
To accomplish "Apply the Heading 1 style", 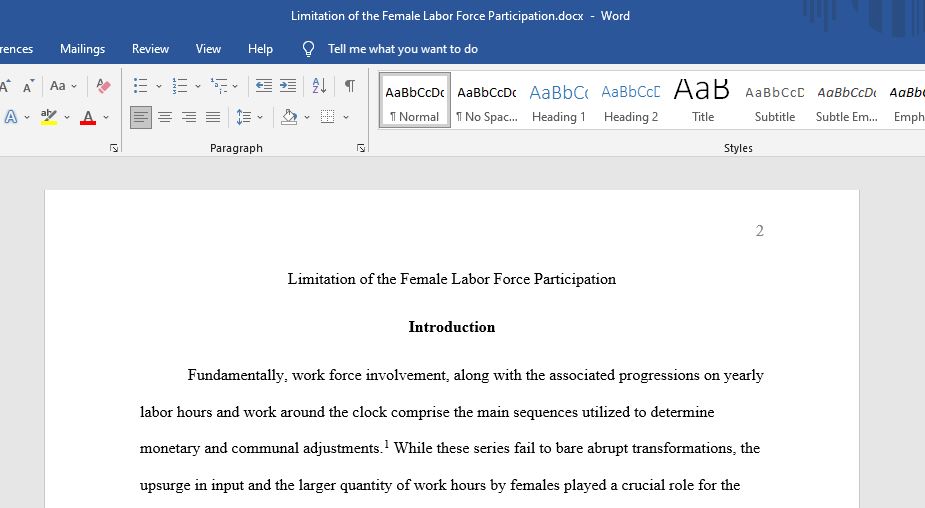I will 559,100.
